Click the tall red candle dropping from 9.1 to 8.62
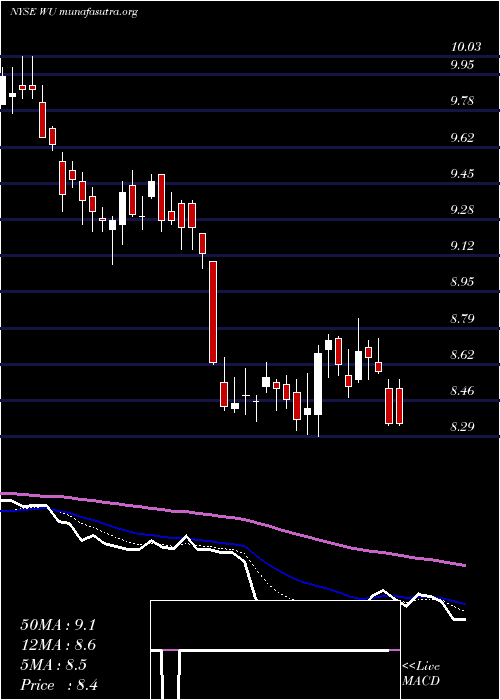The image size is (500, 700). [213, 312]
